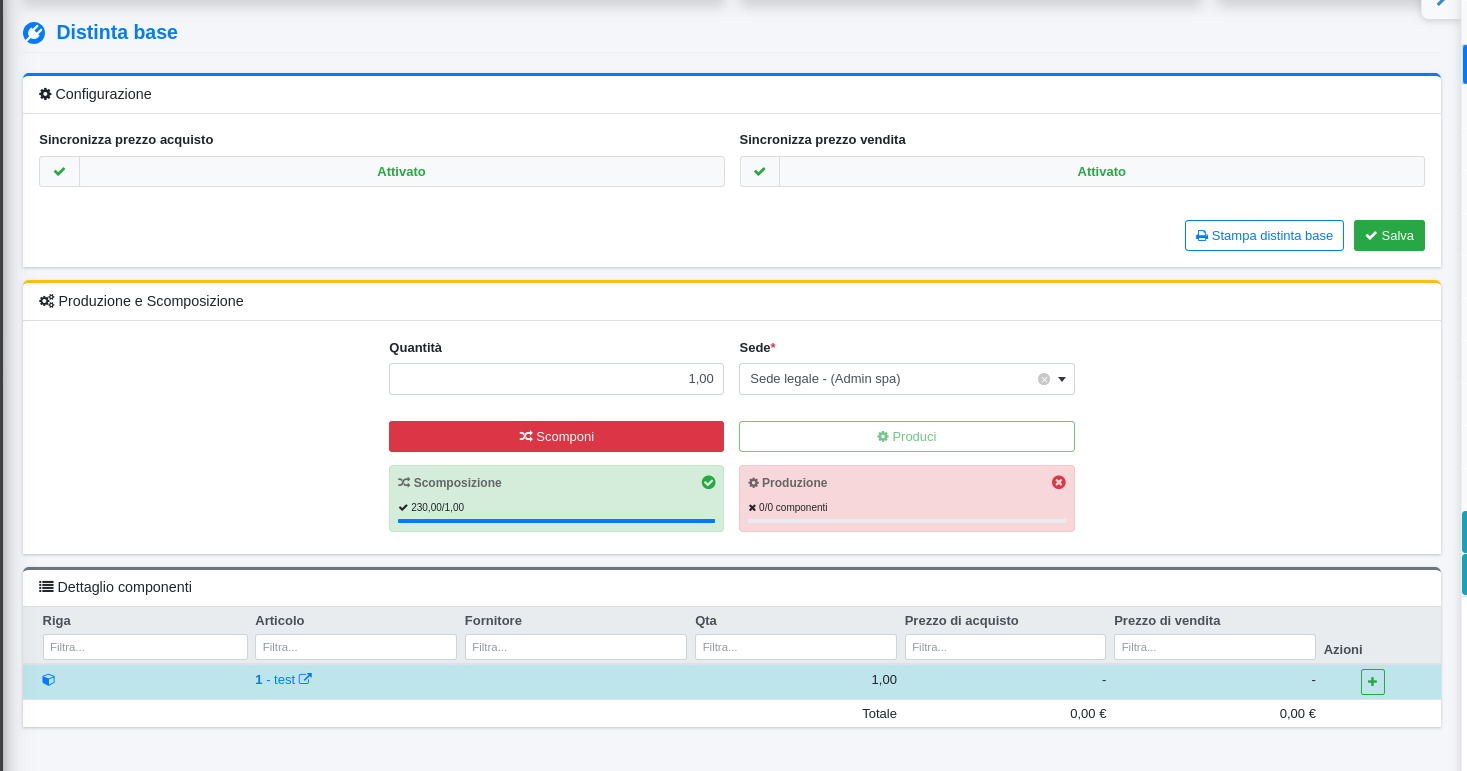Click the Configurazione gear icon
Image resolution: width=1467 pixels, height=771 pixels.
tap(45, 94)
